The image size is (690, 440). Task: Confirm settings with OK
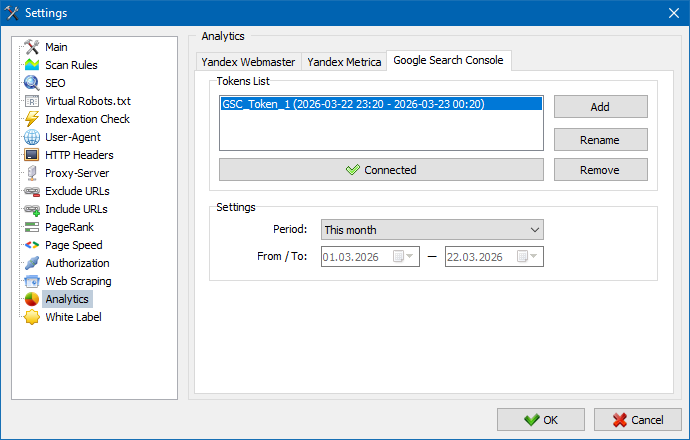coord(541,420)
